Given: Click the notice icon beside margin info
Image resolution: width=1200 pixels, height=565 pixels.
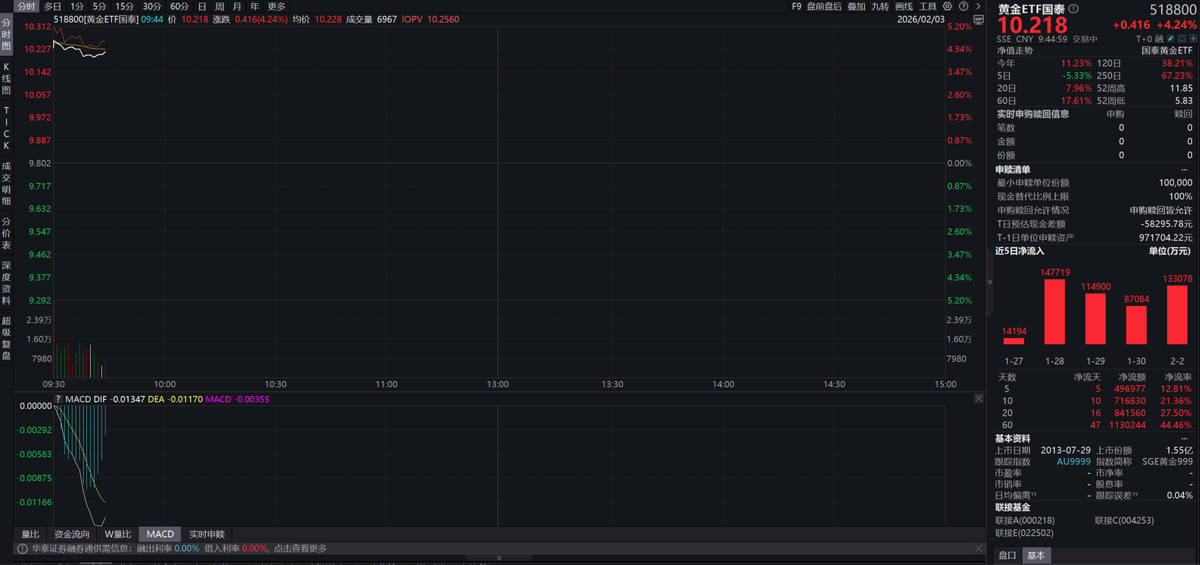Looking at the screenshot, I should pos(20,548).
